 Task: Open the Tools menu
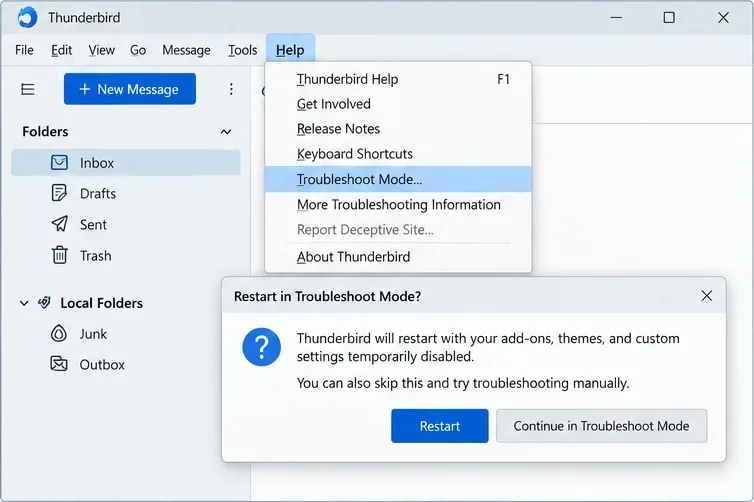(242, 50)
